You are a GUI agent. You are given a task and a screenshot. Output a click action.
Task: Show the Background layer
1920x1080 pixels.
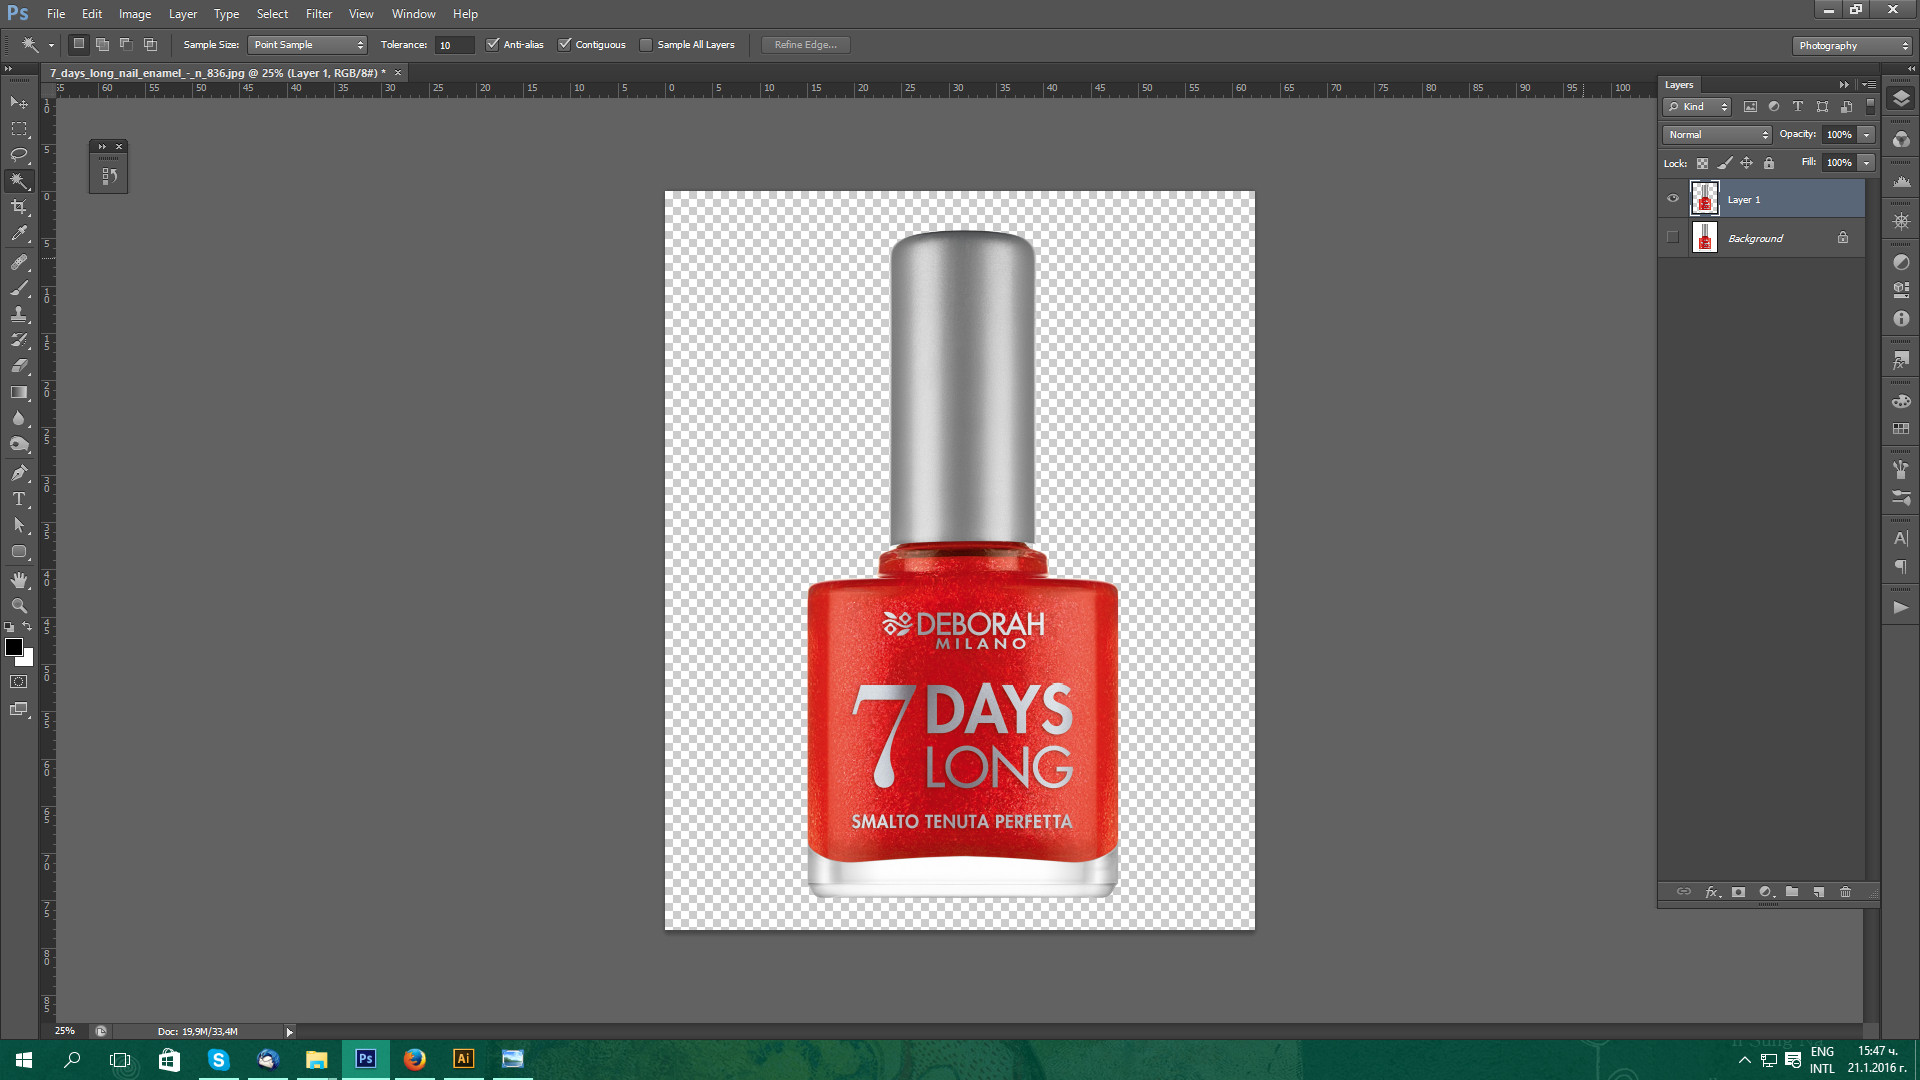click(x=1673, y=237)
